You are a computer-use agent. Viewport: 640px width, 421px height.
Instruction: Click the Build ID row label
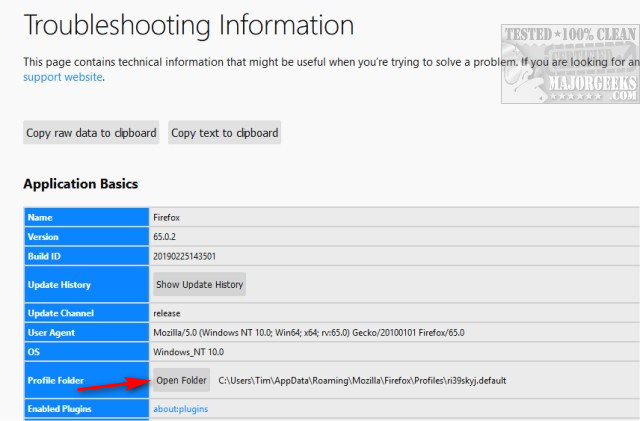(x=87, y=256)
